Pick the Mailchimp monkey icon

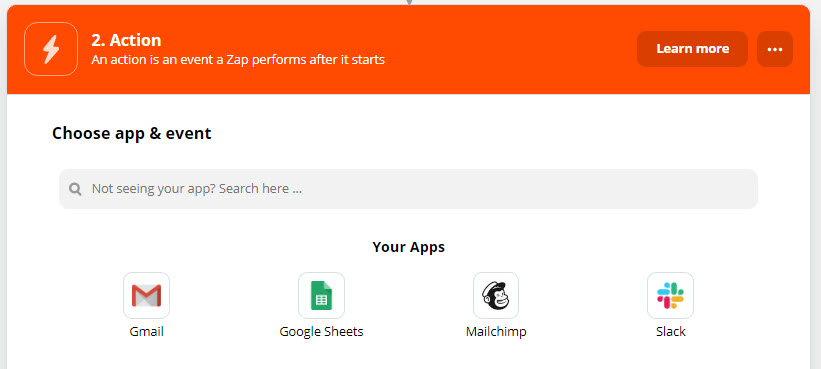pyautogui.click(x=496, y=295)
